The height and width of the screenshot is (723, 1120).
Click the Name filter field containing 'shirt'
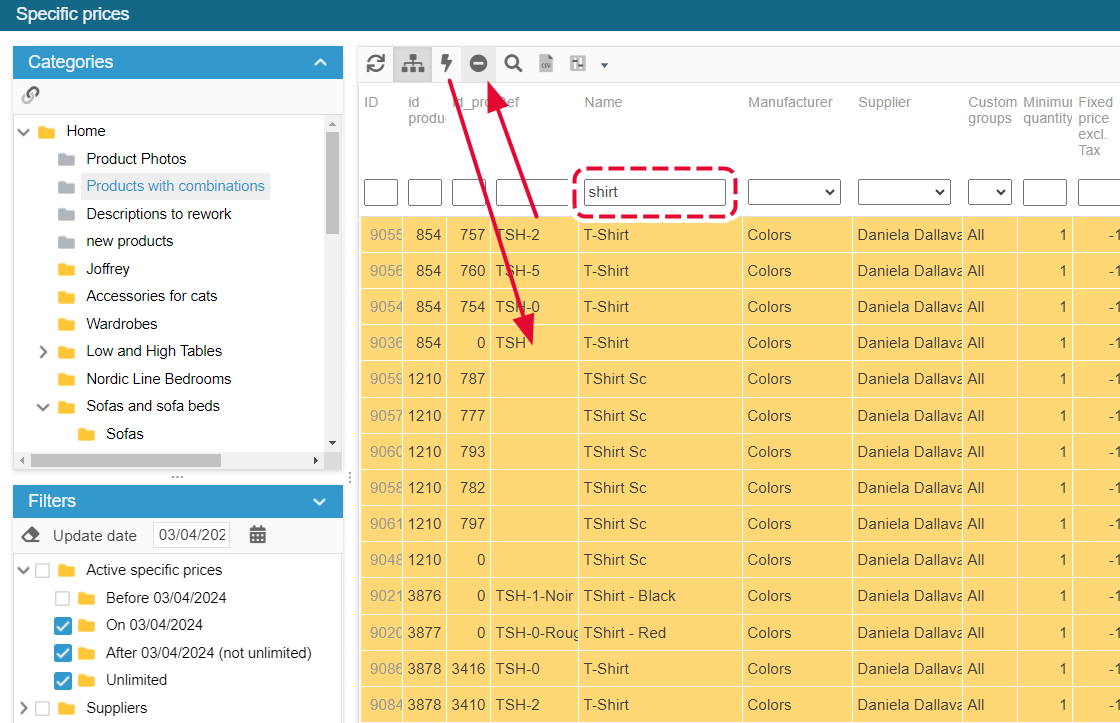655,192
